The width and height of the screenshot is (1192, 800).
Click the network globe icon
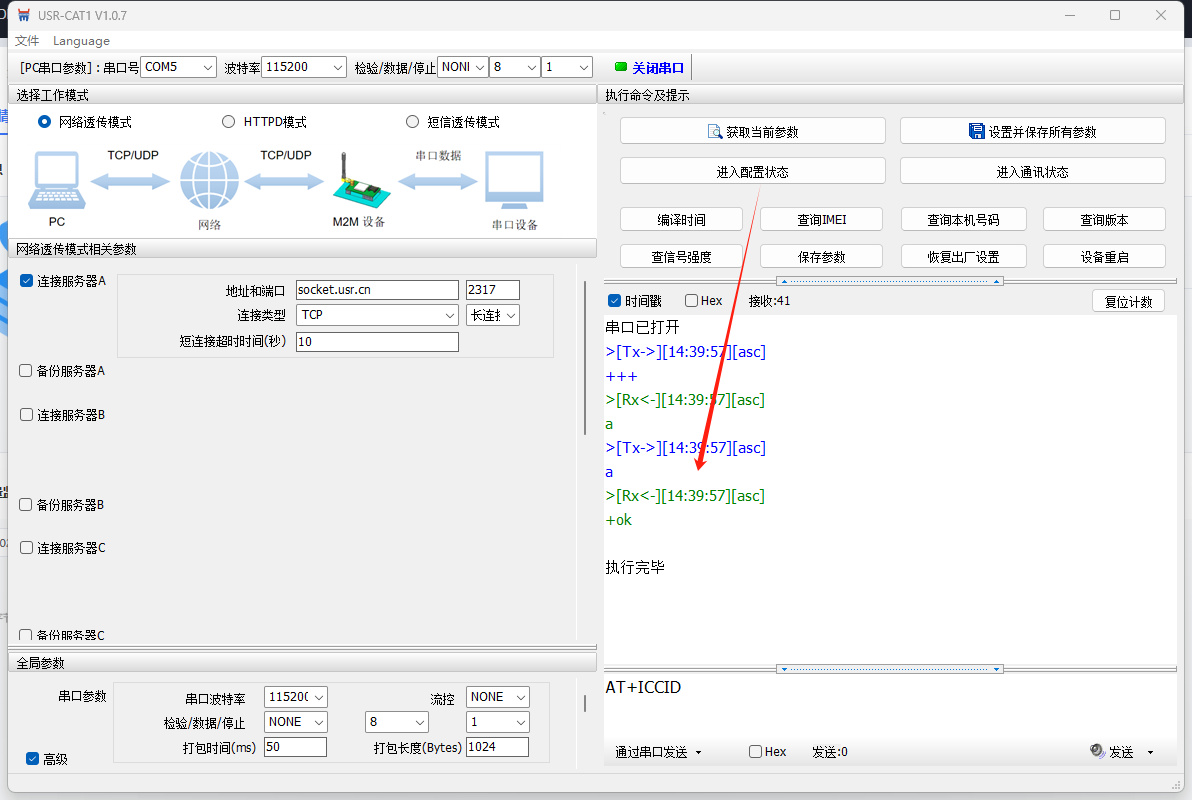click(209, 182)
